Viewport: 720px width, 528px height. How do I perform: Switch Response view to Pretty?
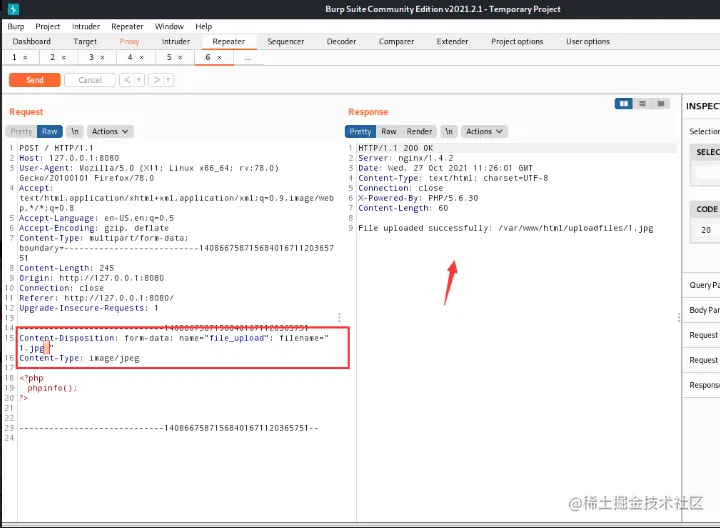pos(360,131)
